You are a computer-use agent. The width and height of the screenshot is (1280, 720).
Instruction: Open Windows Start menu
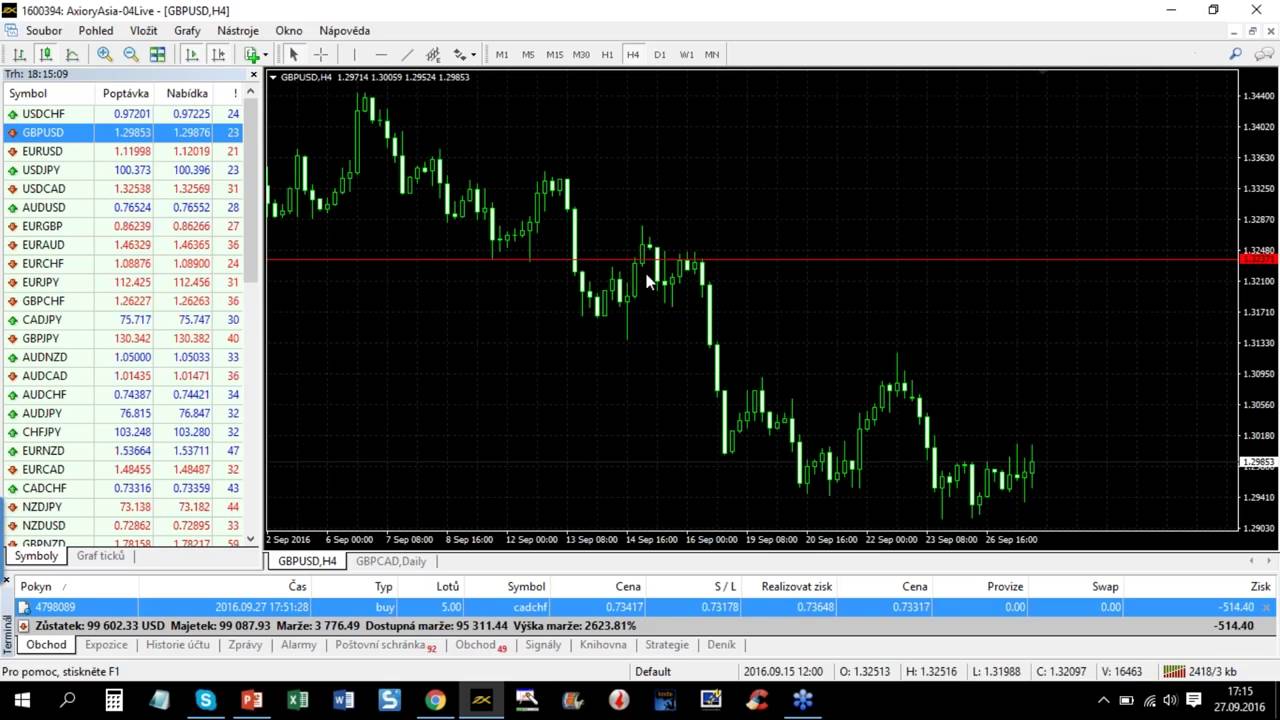pyautogui.click(x=21, y=700)
